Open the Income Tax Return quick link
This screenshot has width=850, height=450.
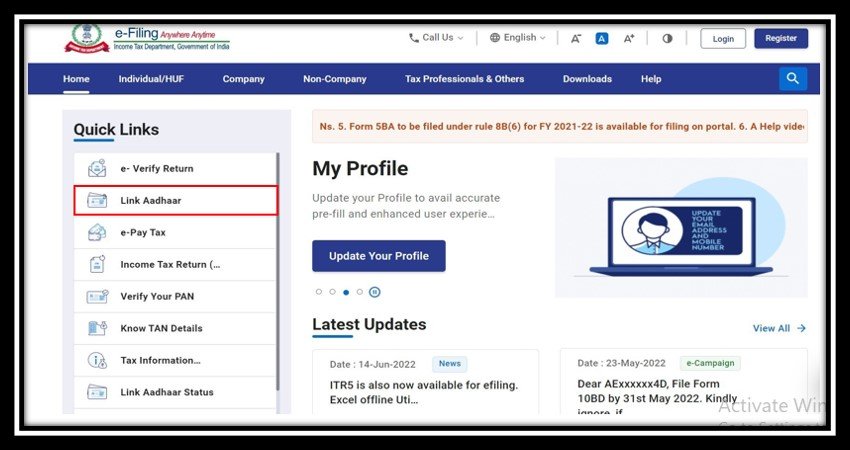175,265
